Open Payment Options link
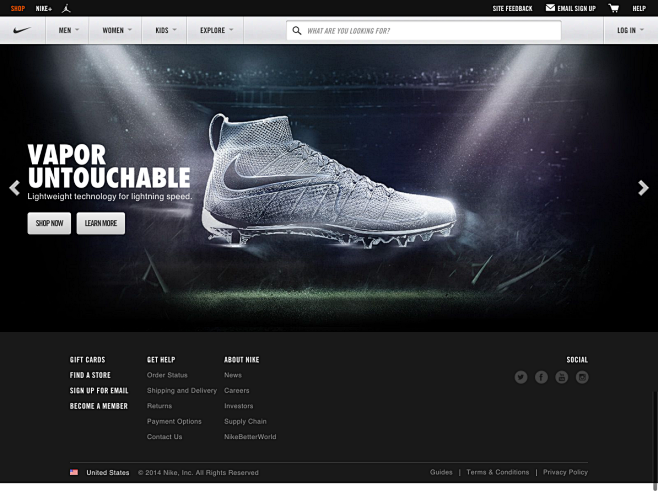This screenshot has height=492, width=658. [x=174, y=421]
